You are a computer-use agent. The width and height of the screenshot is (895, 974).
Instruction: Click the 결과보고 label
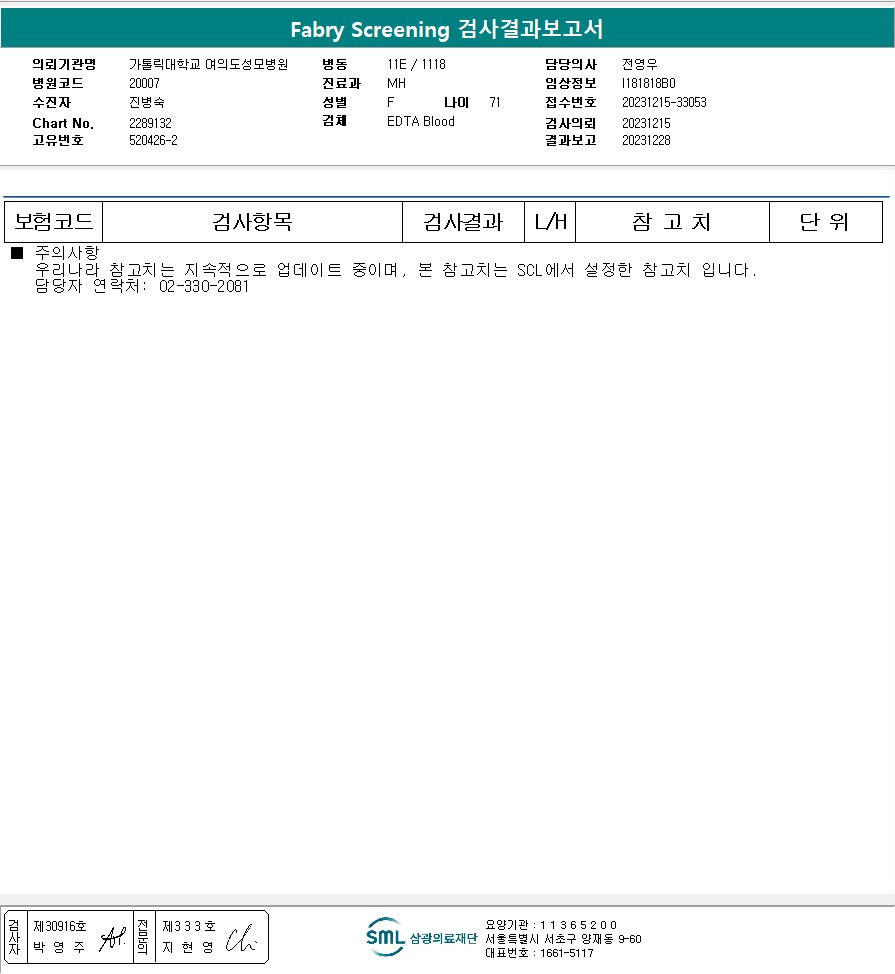pos(571,140)
